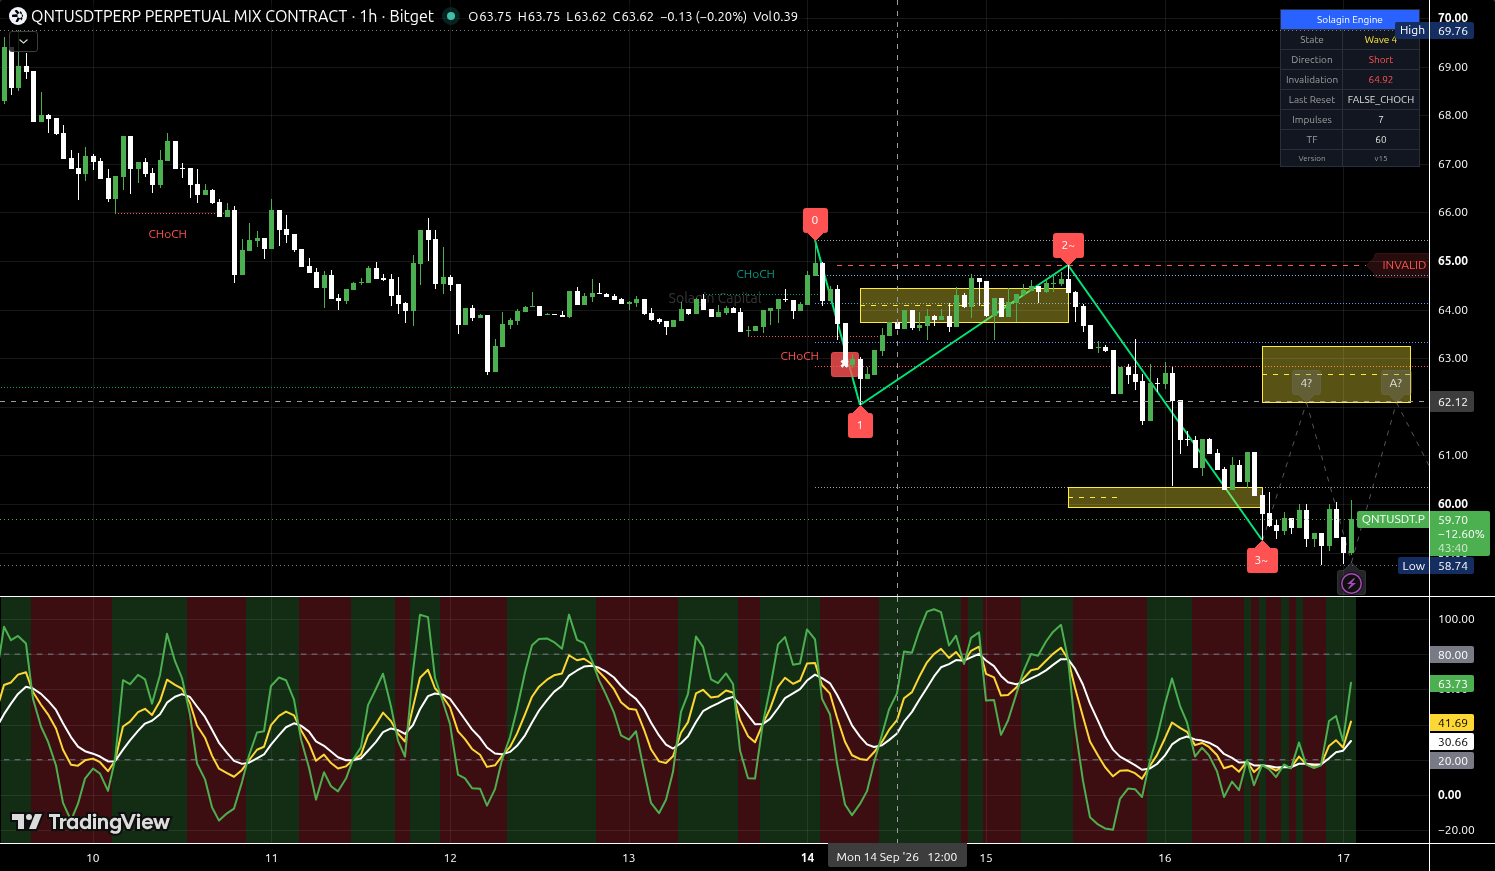Click the High 69.76 price tag

[x=1434, y=31]
